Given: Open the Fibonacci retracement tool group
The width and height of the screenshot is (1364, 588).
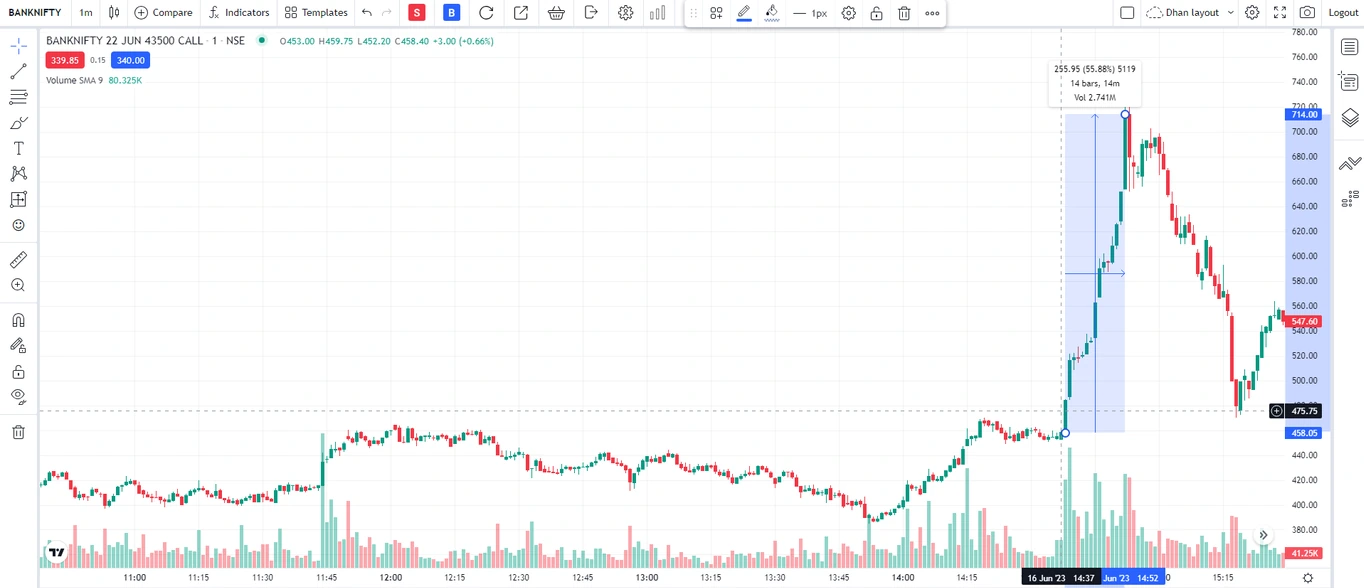Looking at the screenshot, I should click(18, 97).
